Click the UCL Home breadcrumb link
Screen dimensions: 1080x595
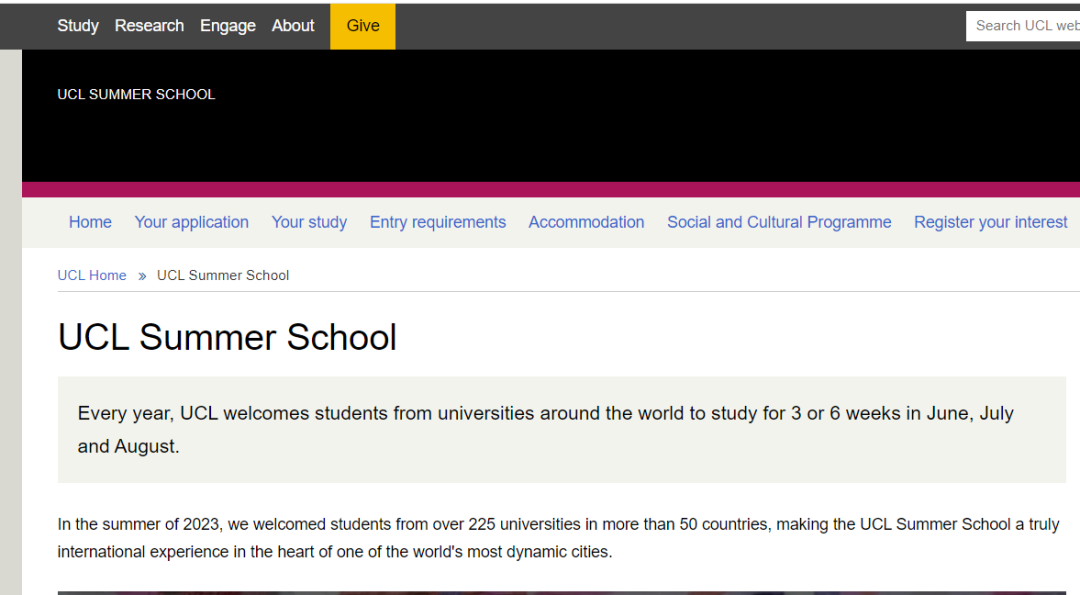click(x=92, y=275)
